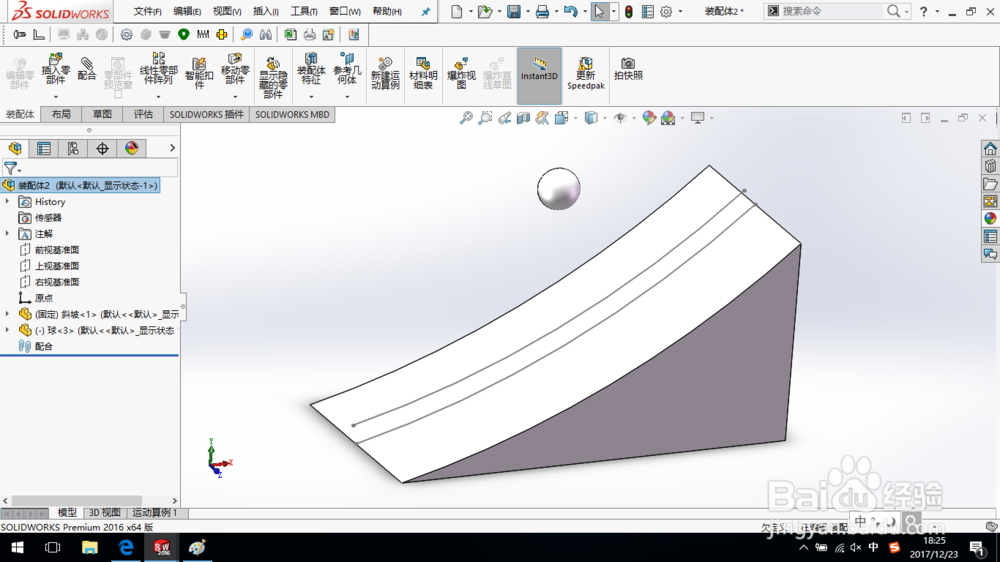
Task: Open Linear Component Pattern (线性零部件阵列)
Action: pos(158,70)
